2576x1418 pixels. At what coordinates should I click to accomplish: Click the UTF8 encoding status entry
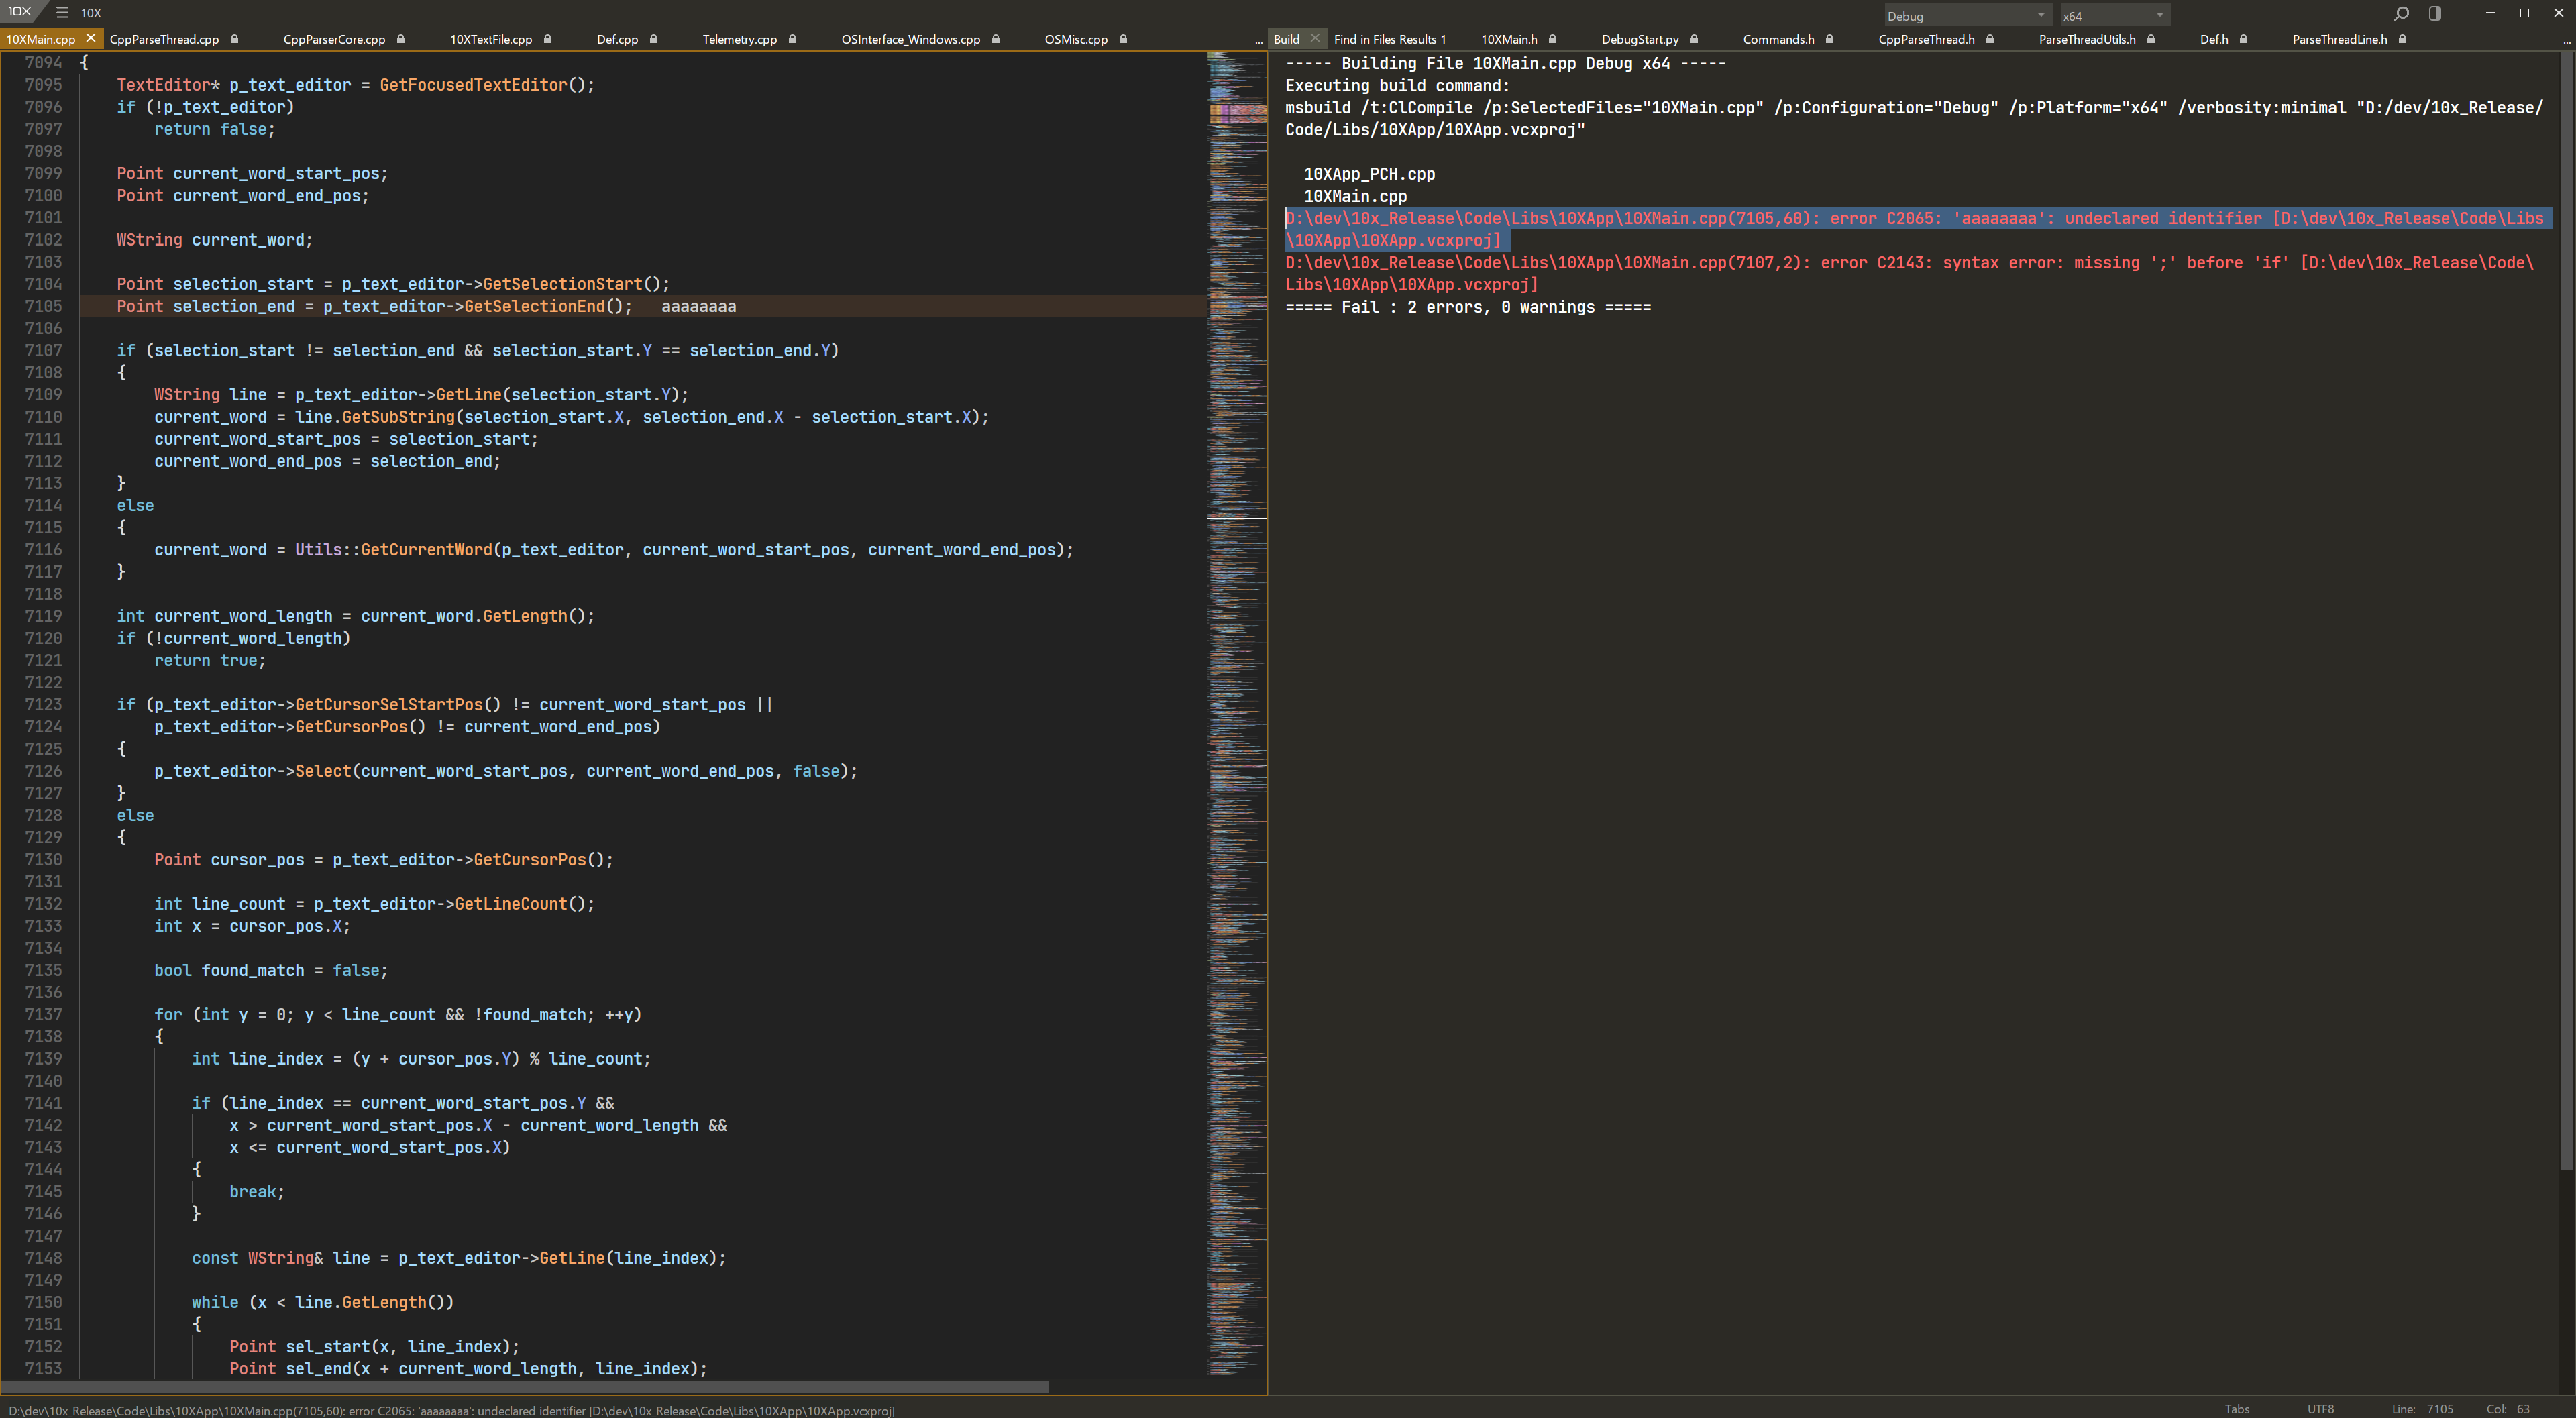(x=2320, y=1409)
